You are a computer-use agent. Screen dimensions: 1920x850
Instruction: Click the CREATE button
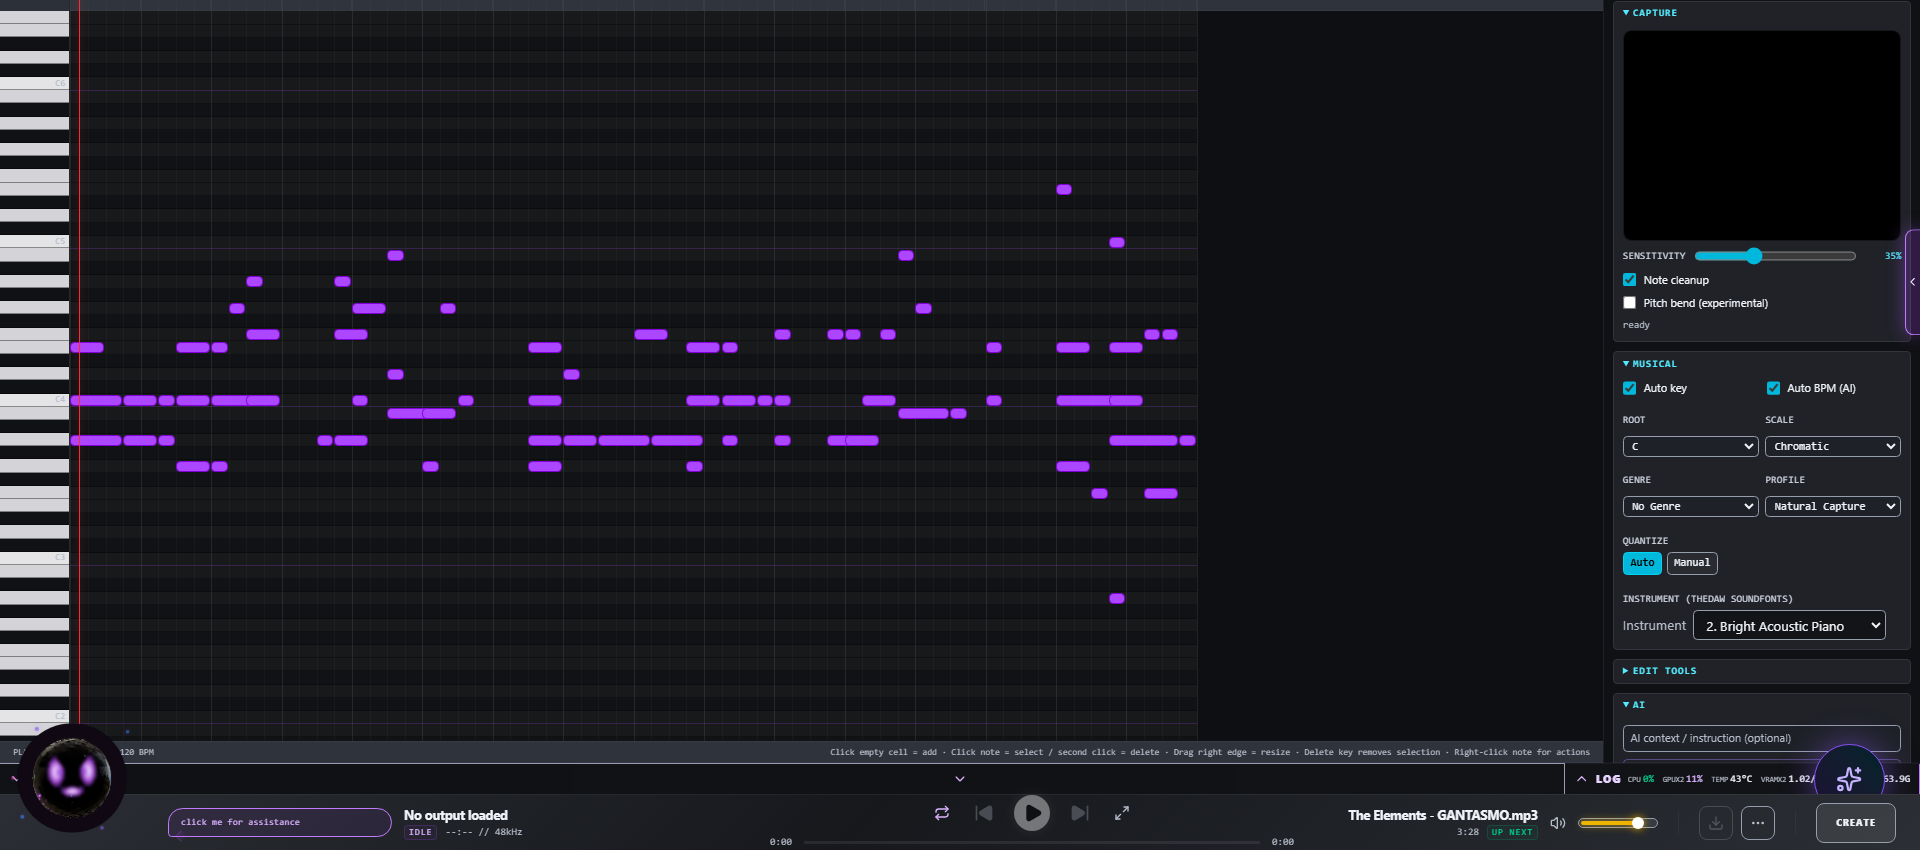click(1856, 823)
